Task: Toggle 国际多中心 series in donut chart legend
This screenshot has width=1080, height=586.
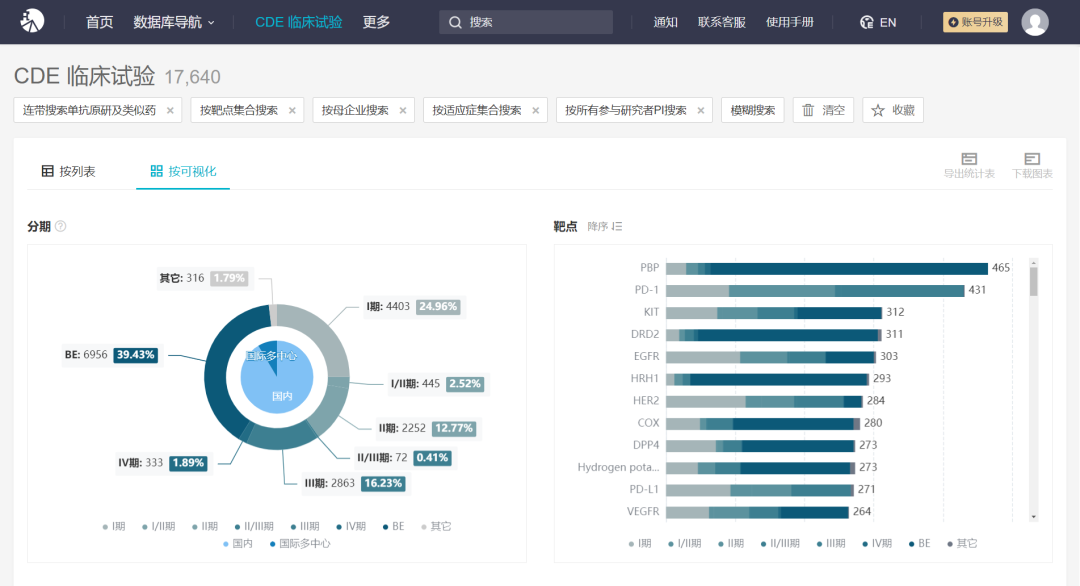Action: [300, 544]
